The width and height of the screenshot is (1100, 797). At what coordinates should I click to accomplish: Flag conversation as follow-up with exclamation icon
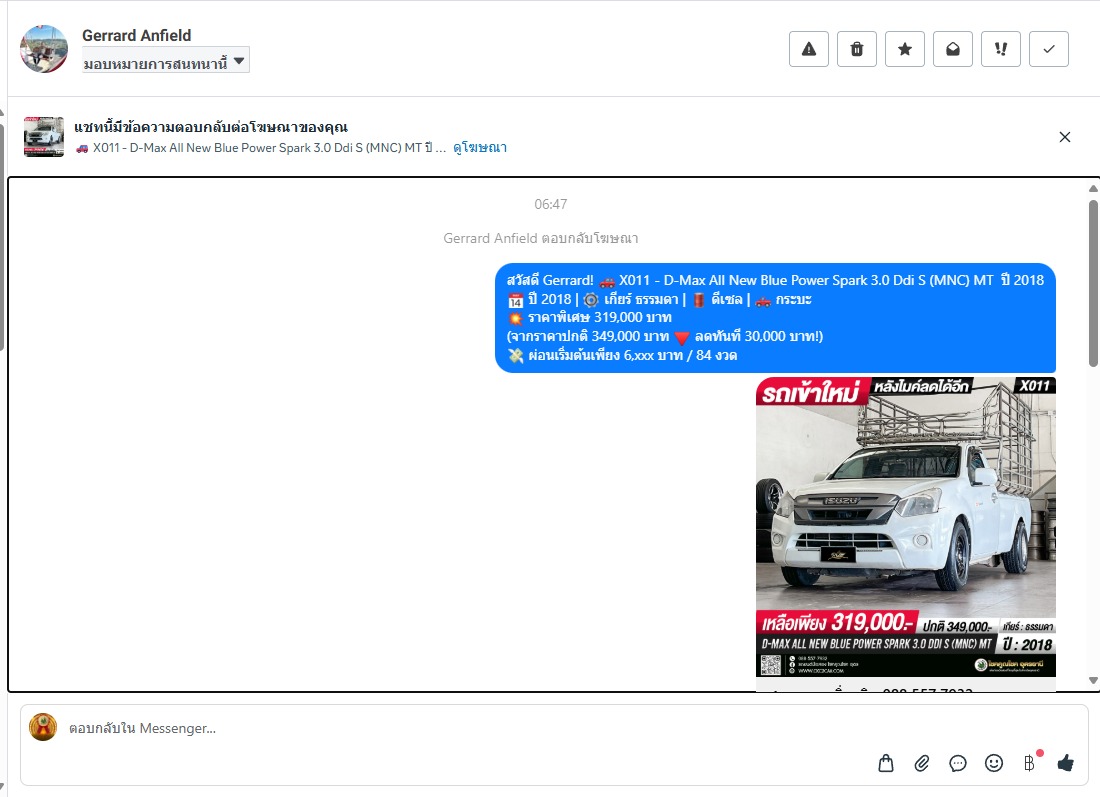(x=1001, y=49)
